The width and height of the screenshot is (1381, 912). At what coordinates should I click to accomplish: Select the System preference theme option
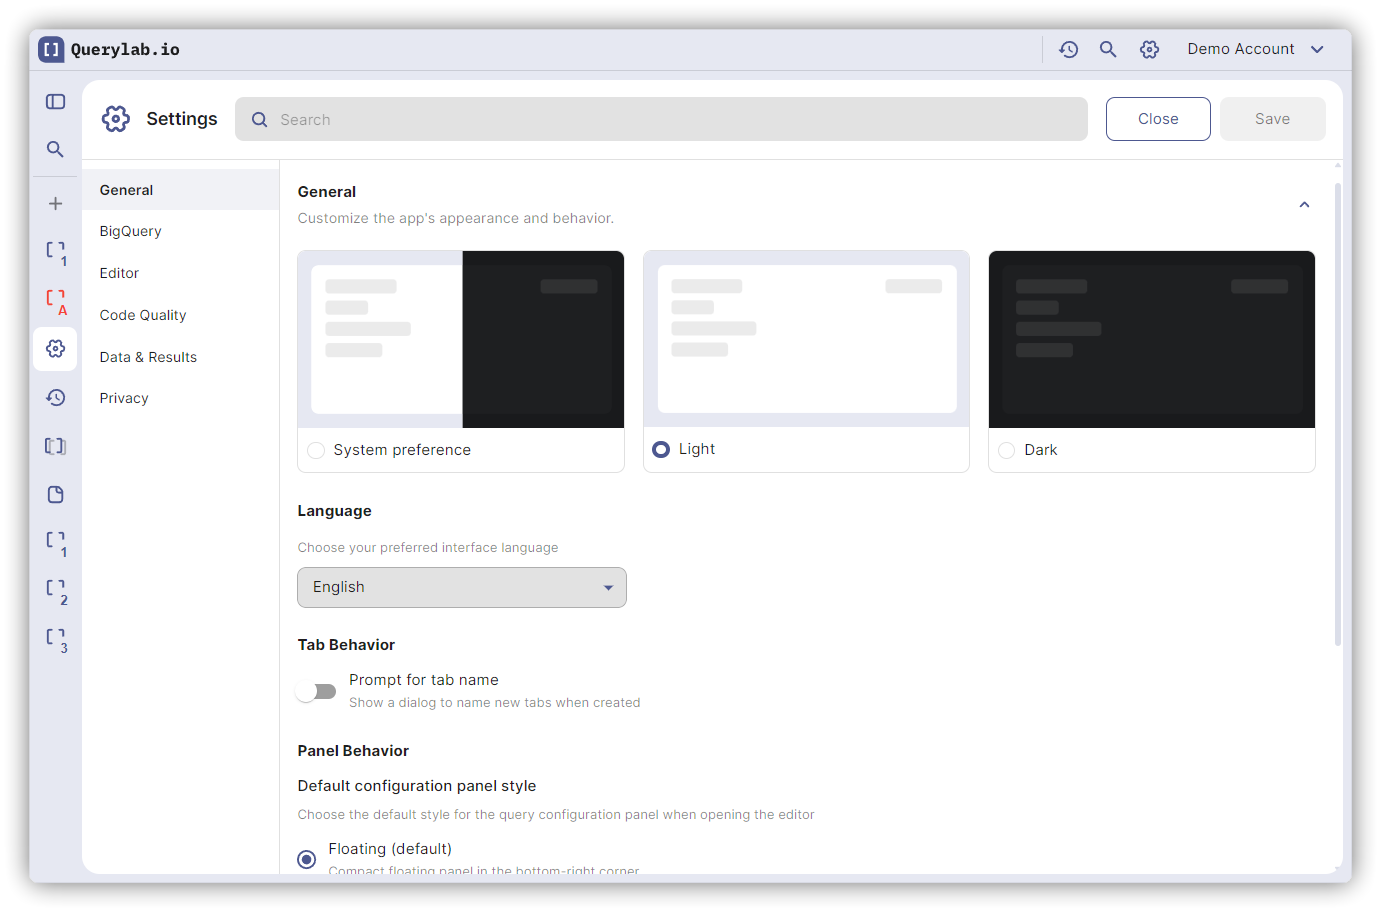(316, 450)
